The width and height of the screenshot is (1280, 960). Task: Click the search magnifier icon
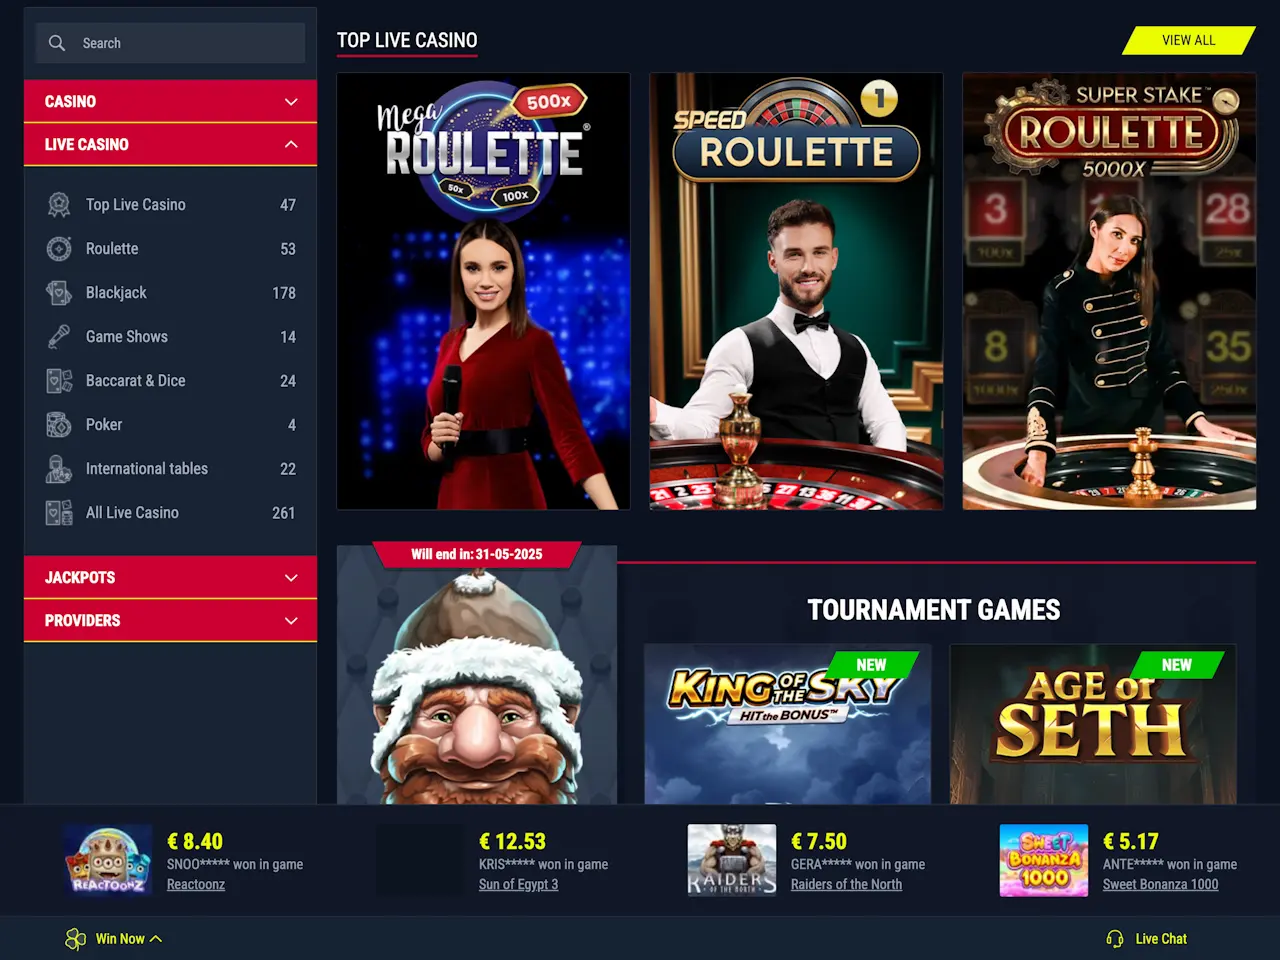57,43
